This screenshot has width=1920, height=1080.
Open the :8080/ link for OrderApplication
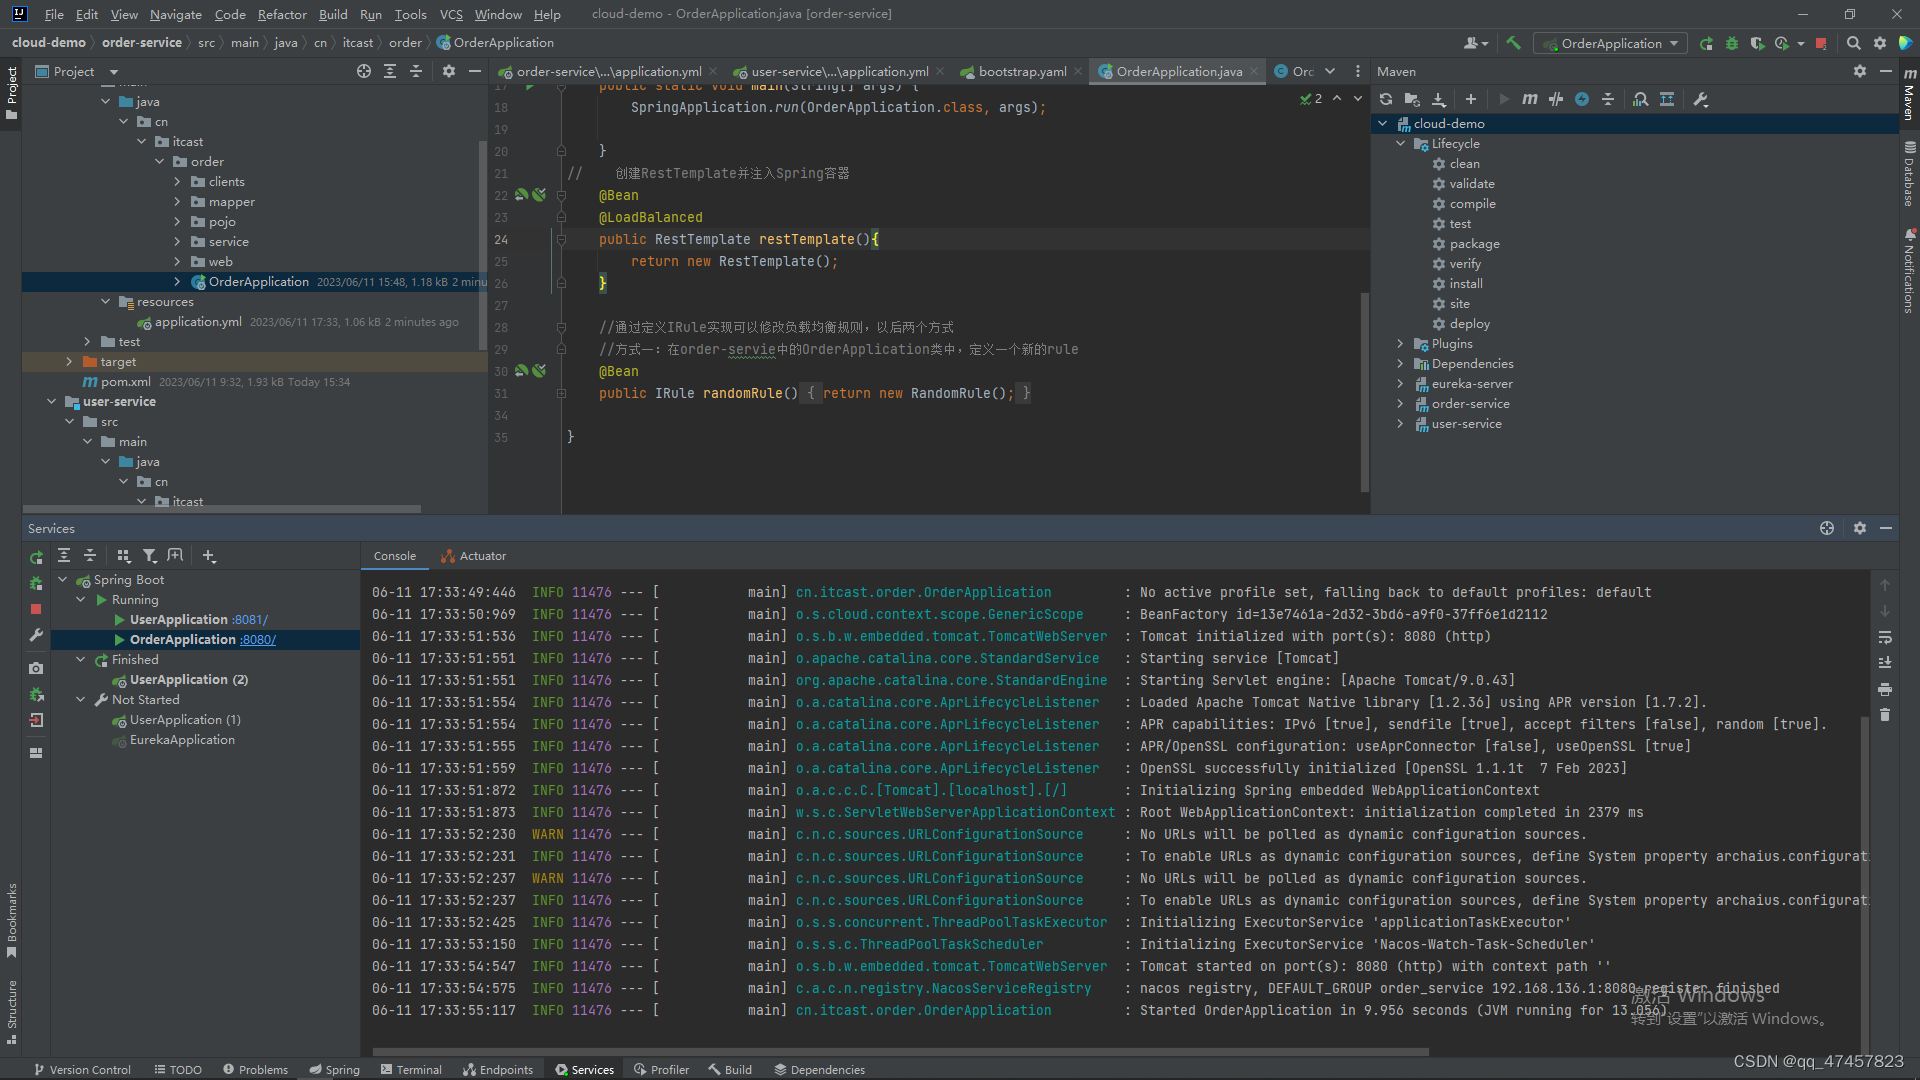[x=258, y=640]
